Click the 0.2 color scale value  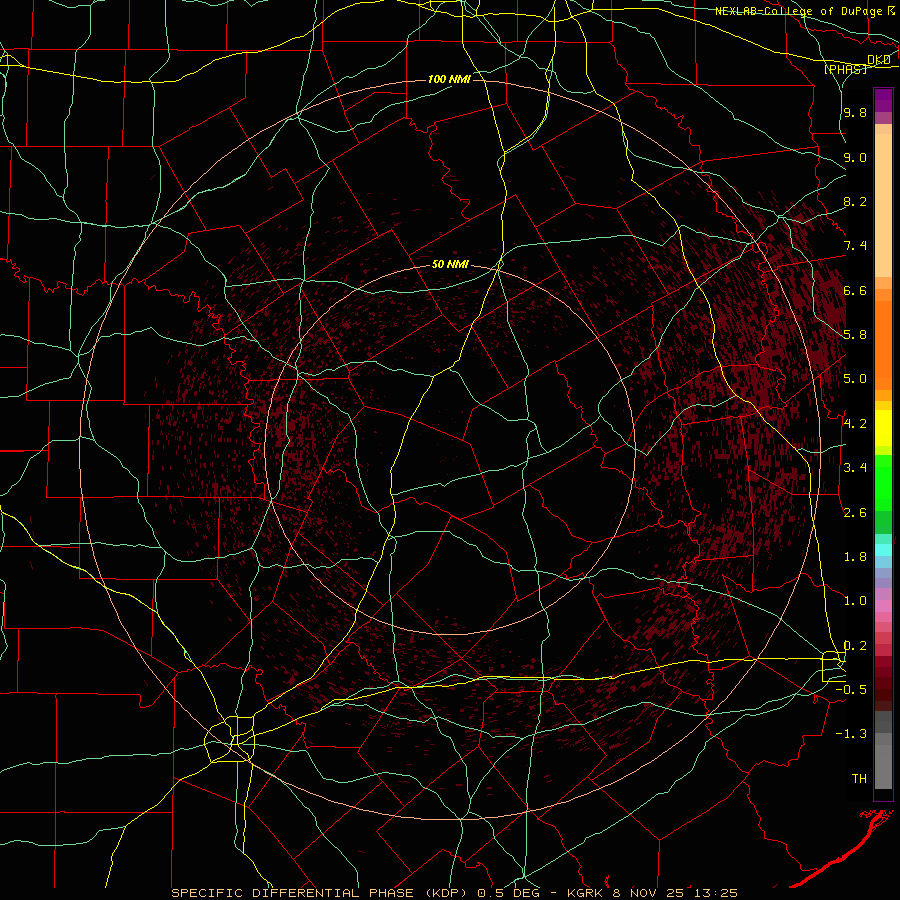click(855, 646)
